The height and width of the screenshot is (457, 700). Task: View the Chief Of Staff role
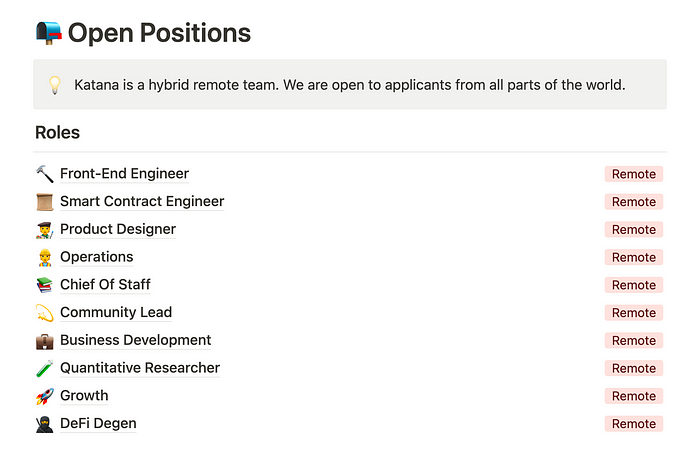105,284
